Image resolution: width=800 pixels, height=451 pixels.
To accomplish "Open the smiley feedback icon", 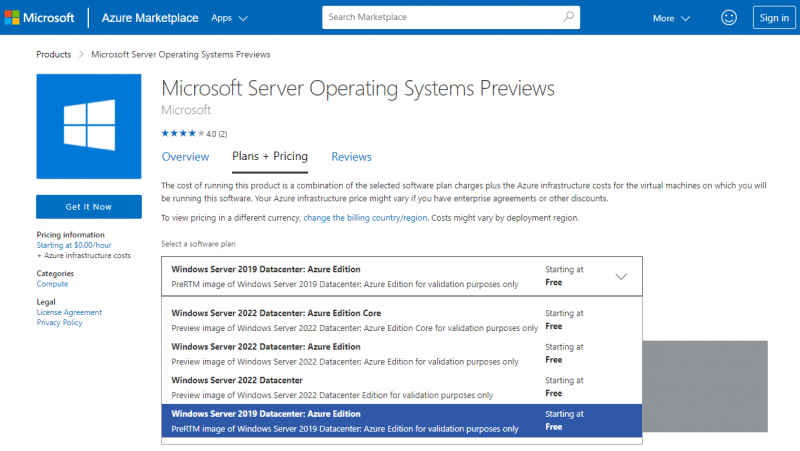I will [x=729, y=18].
